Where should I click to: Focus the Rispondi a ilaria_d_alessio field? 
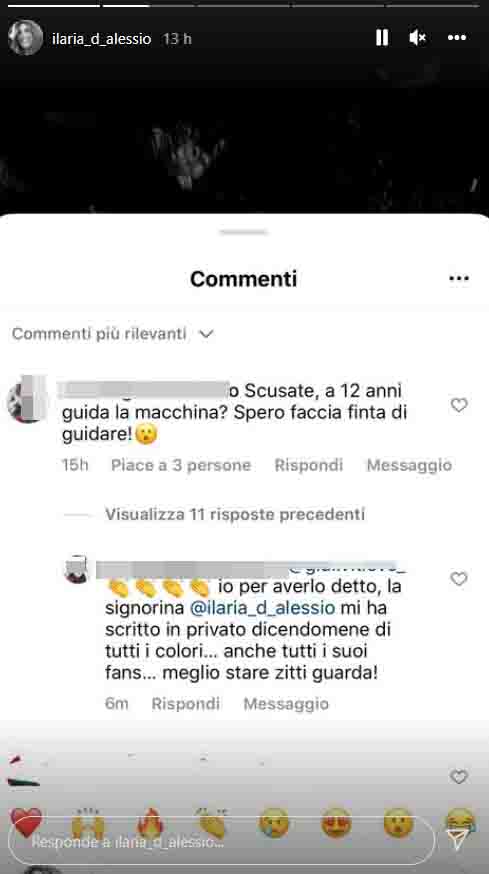(x=221, y=842)
